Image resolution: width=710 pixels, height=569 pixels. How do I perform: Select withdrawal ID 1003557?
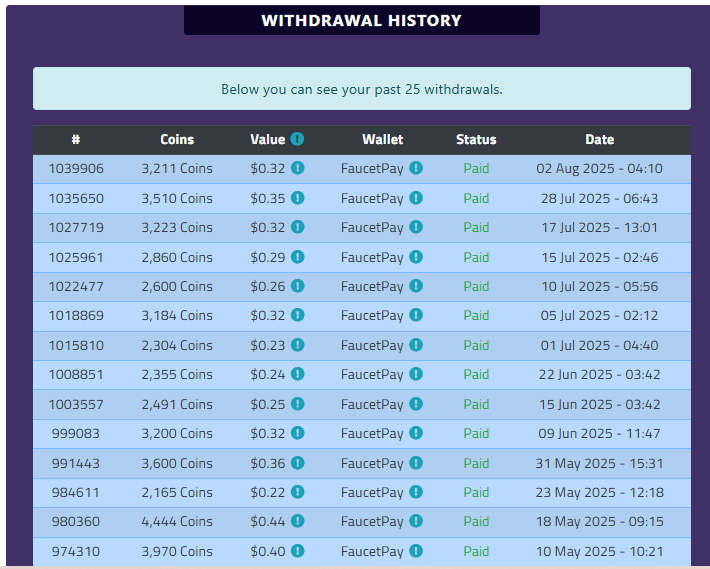(76, 405)
